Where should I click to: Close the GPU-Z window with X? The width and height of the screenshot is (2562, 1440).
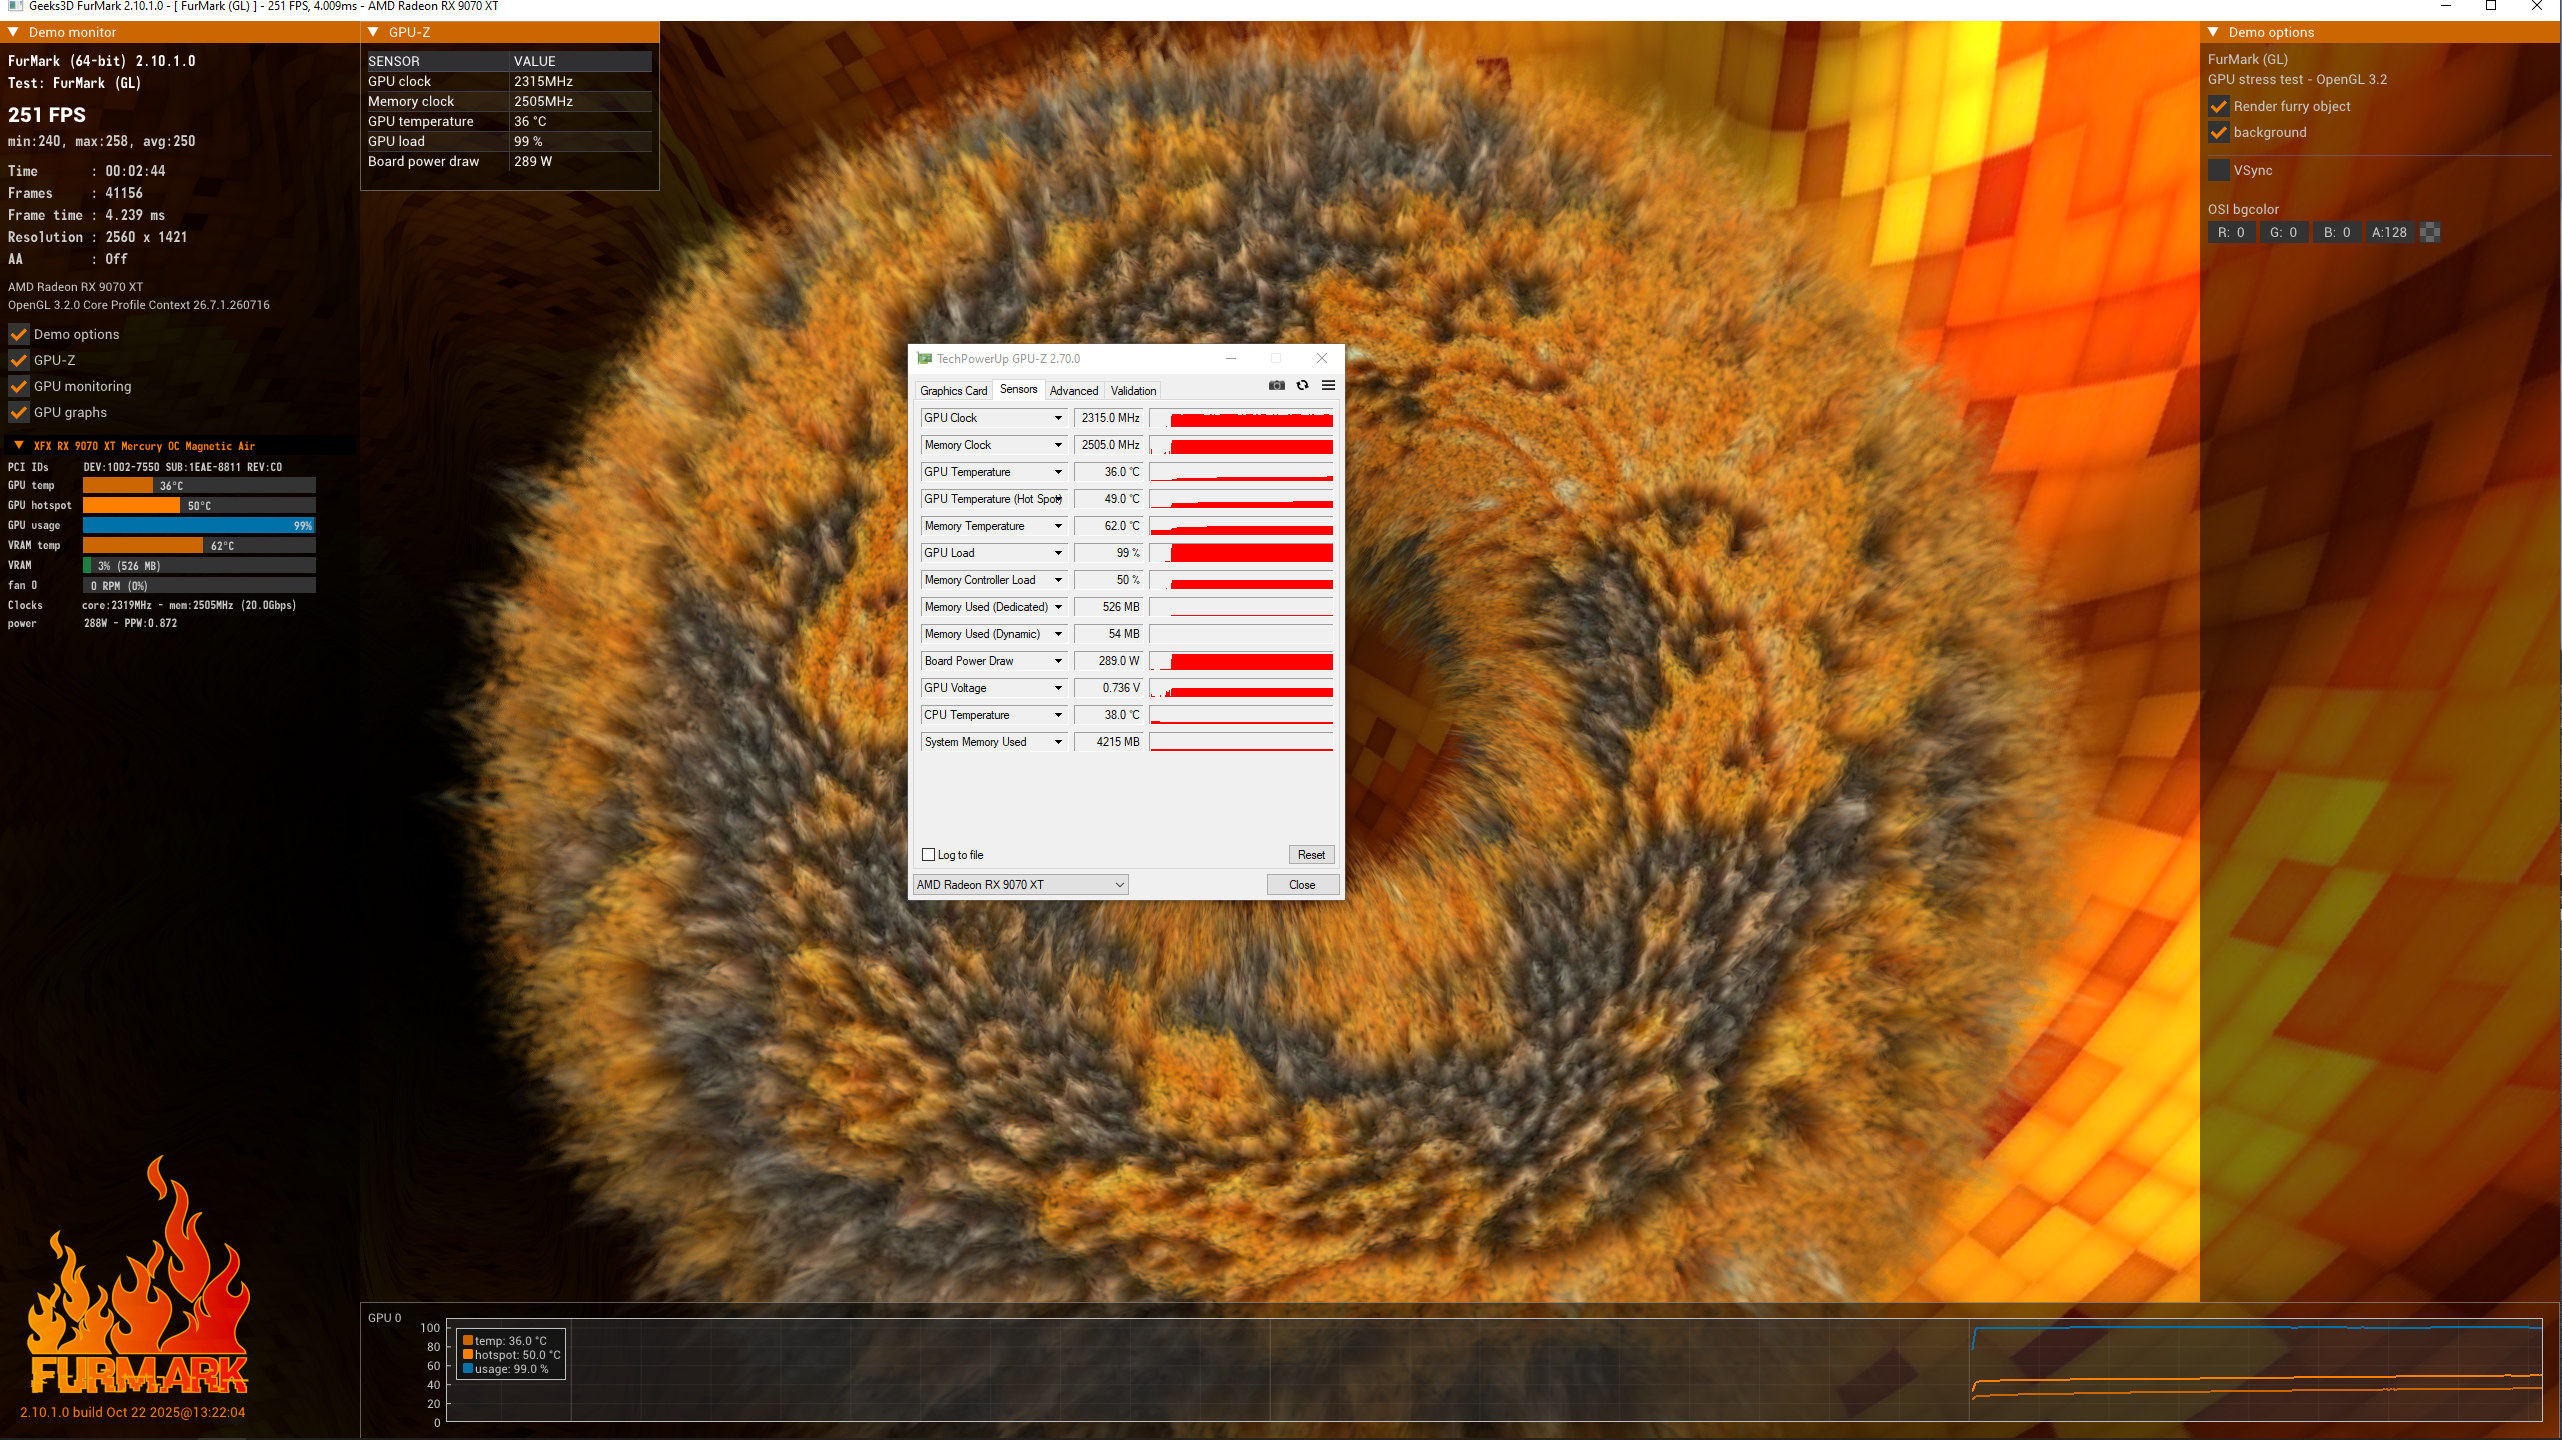click(x=1322, y=358)
